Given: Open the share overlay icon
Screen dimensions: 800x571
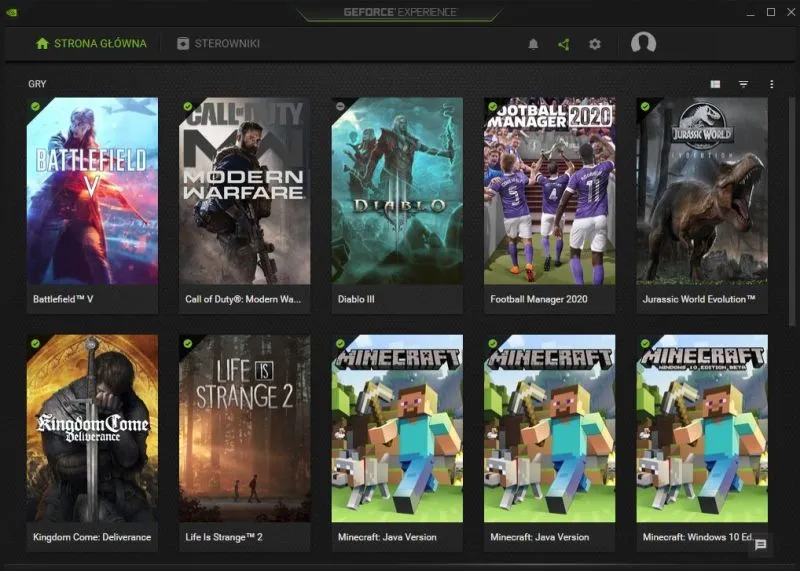Looking at the screenshot, I should click(564, 44).
